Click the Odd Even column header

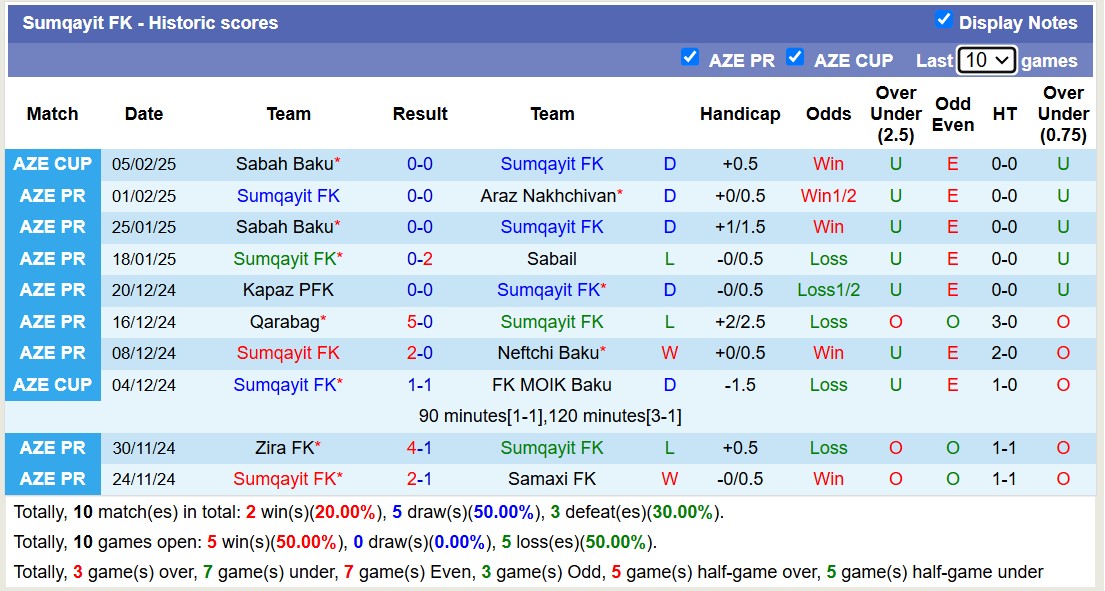[953, 114]
